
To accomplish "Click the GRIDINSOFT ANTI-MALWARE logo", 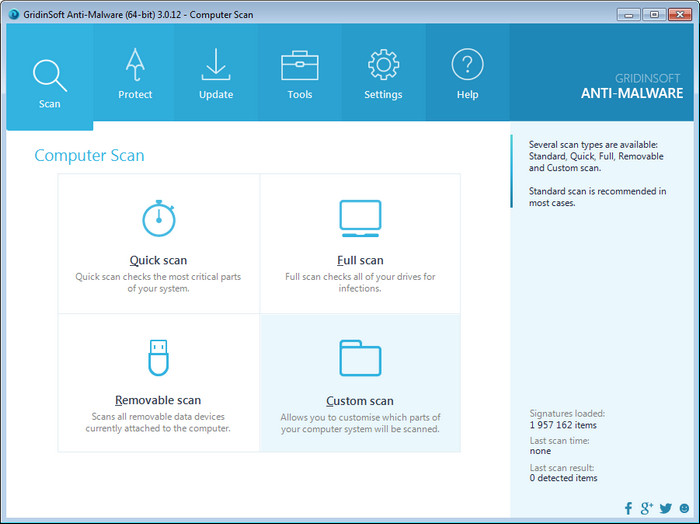I will 632,87.
